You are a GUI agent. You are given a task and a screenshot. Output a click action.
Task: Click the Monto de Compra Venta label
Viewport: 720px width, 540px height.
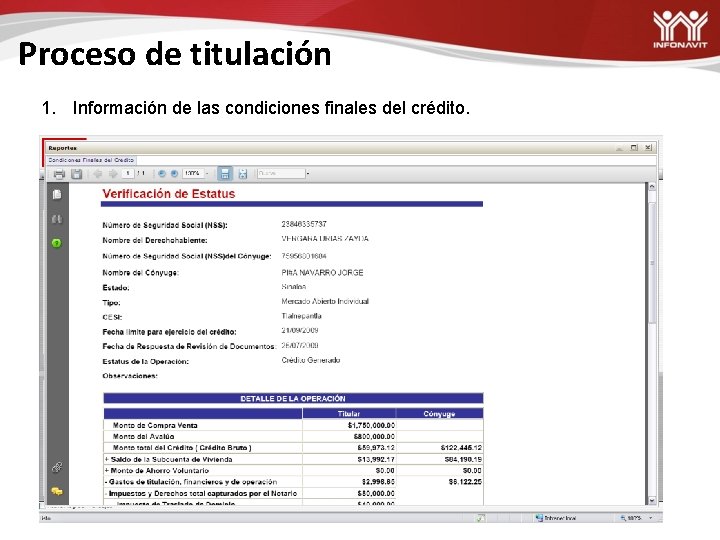click(155, 425)
